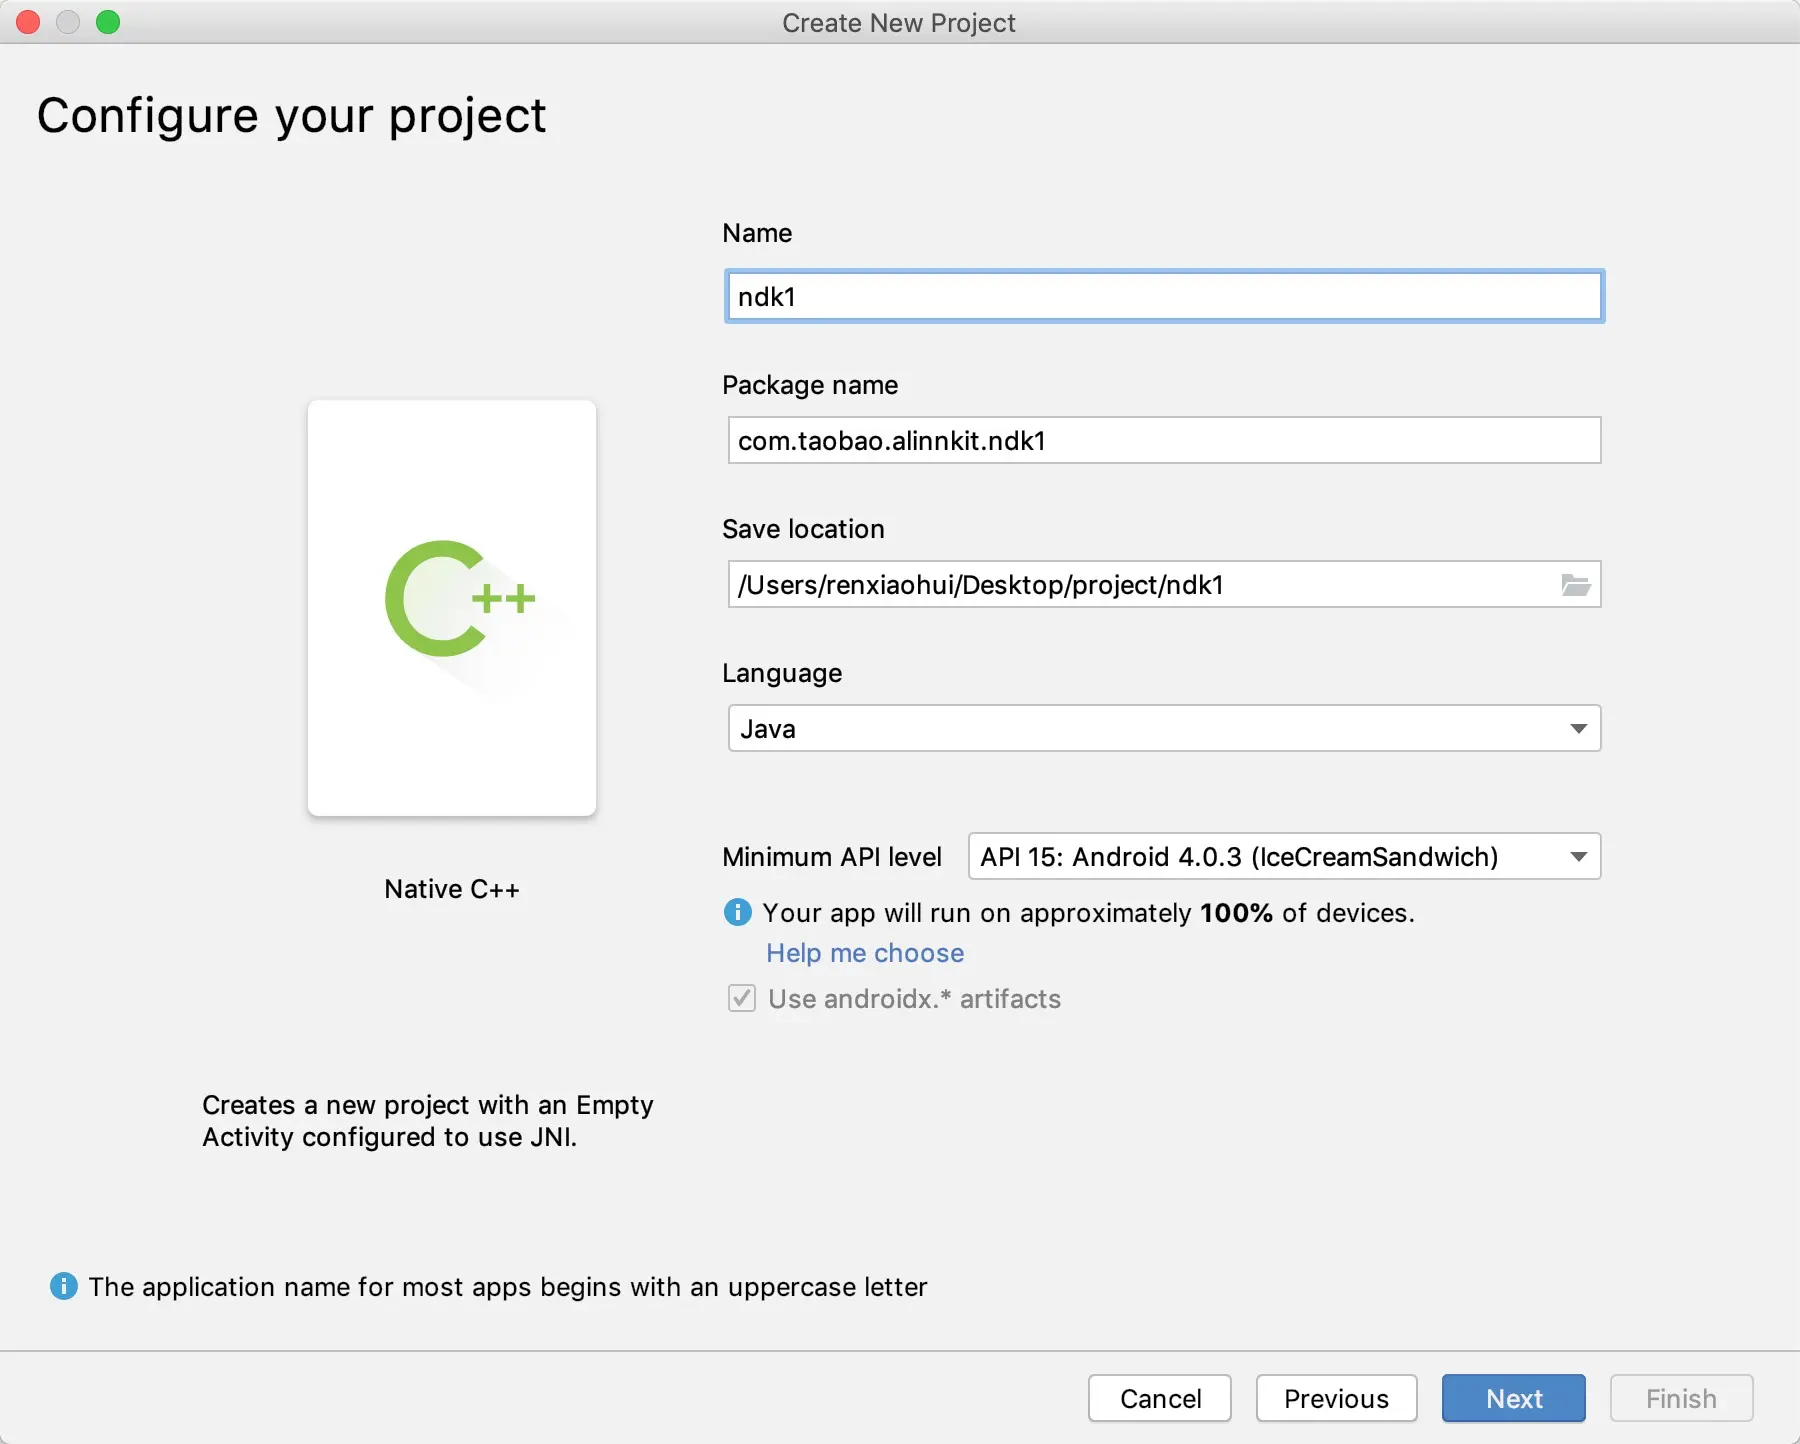Image resolution: width=1800 pixels, height=1444 pixels.
Task: Click the green zoom window button
Action: coord(108,22)
